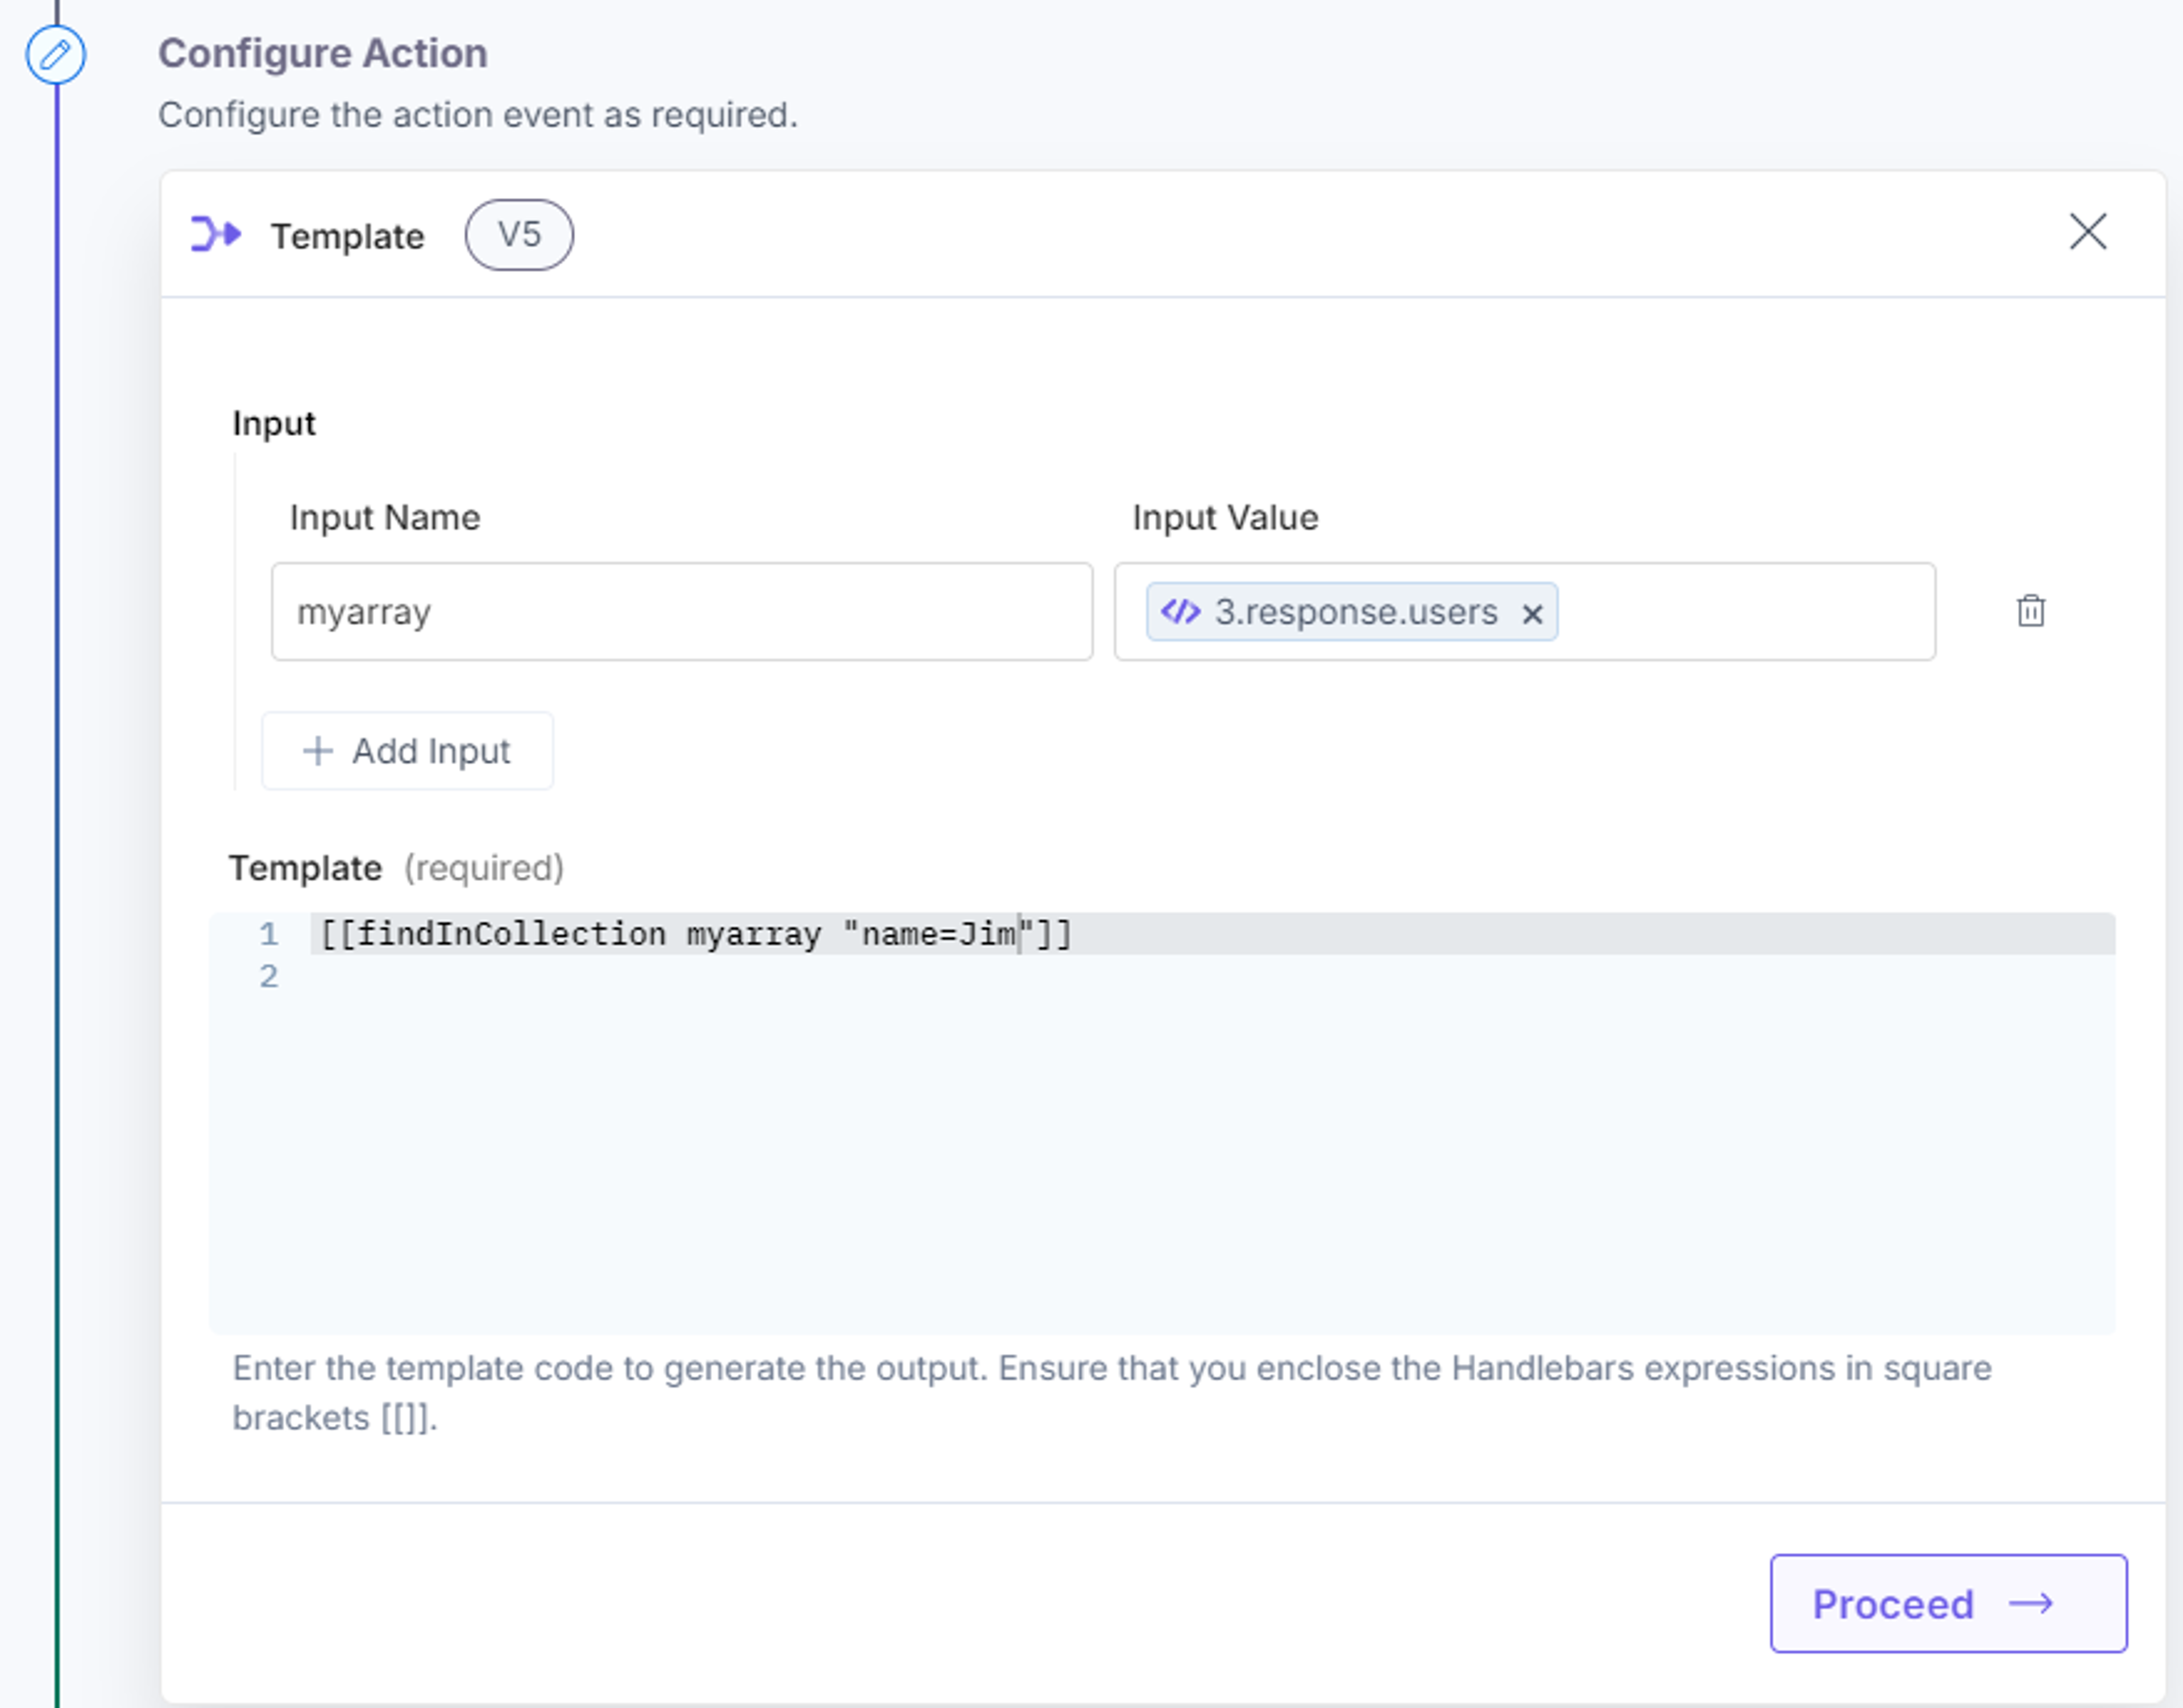
Task: Click the plus icon beside Add Input
Action: coord(317,751)
